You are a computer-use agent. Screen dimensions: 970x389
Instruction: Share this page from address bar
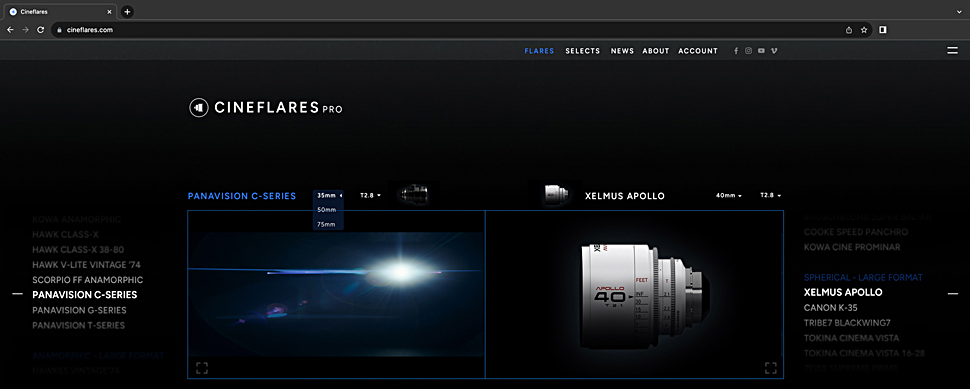[x=849, y=30]
